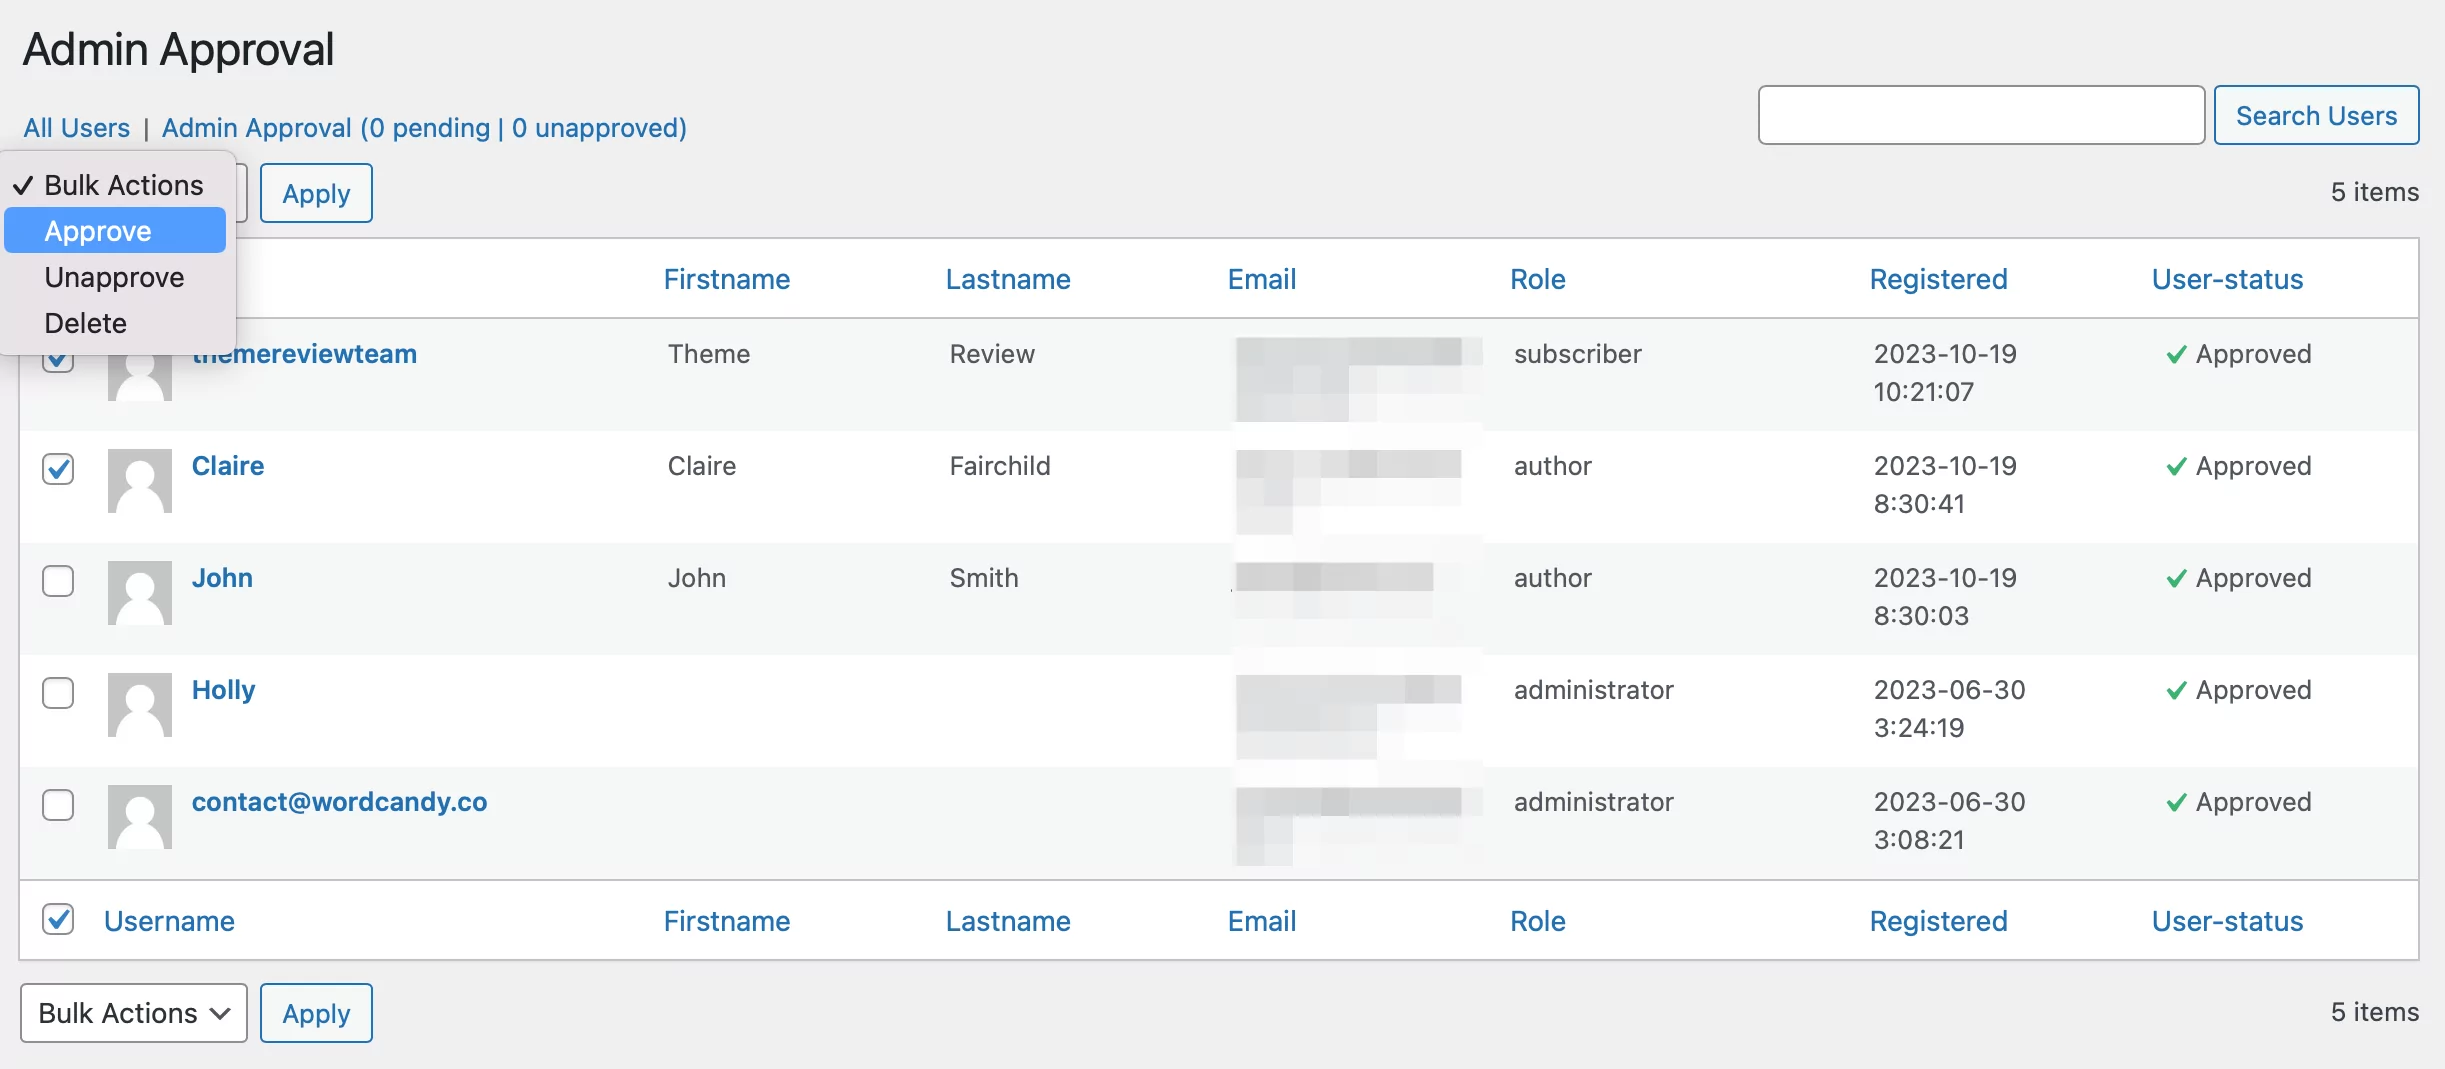Click the footer User-status column link
Screen dimensions: 2445x1069
click(2228, 921)
